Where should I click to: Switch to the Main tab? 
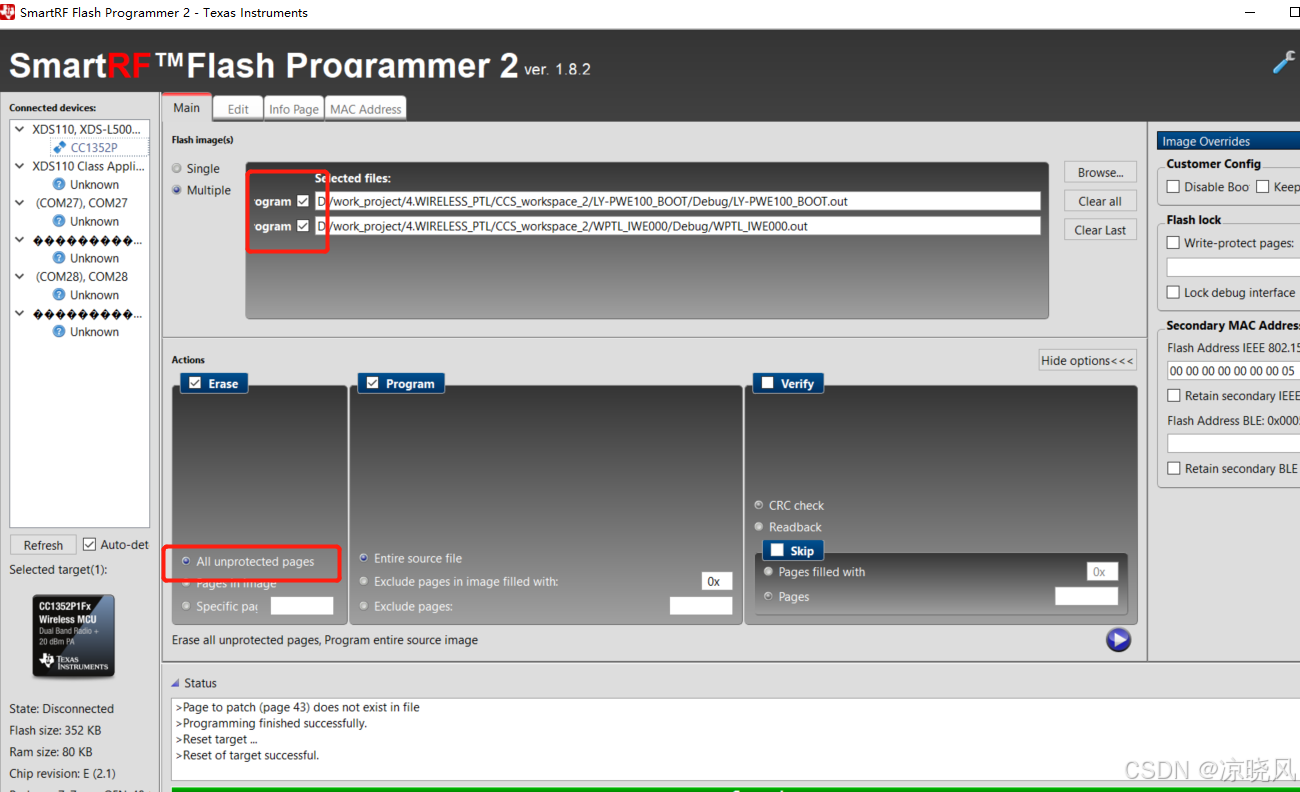click(x=186, y=107)
